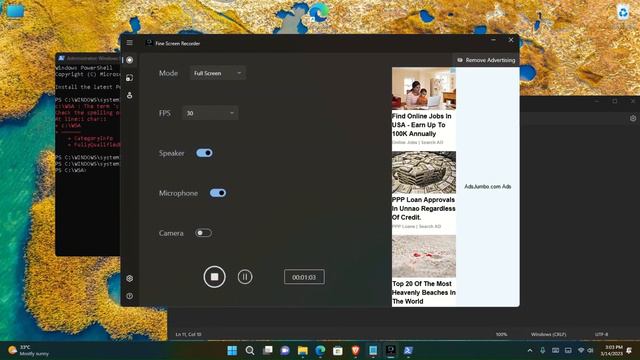Open taskbar Search

tap(250, 350)
